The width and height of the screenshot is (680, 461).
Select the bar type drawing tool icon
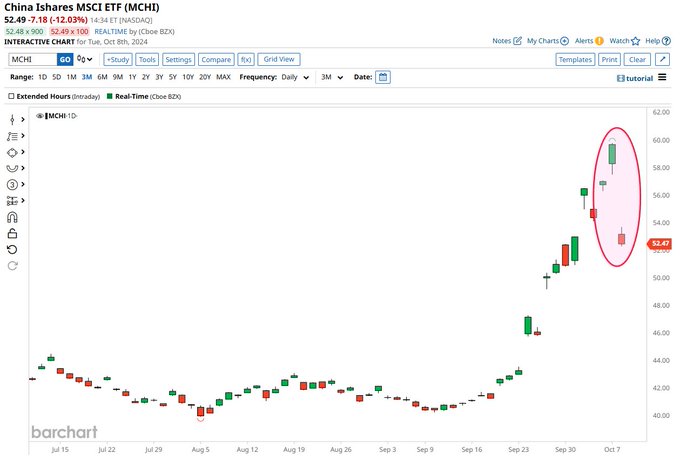pos(12,120)
